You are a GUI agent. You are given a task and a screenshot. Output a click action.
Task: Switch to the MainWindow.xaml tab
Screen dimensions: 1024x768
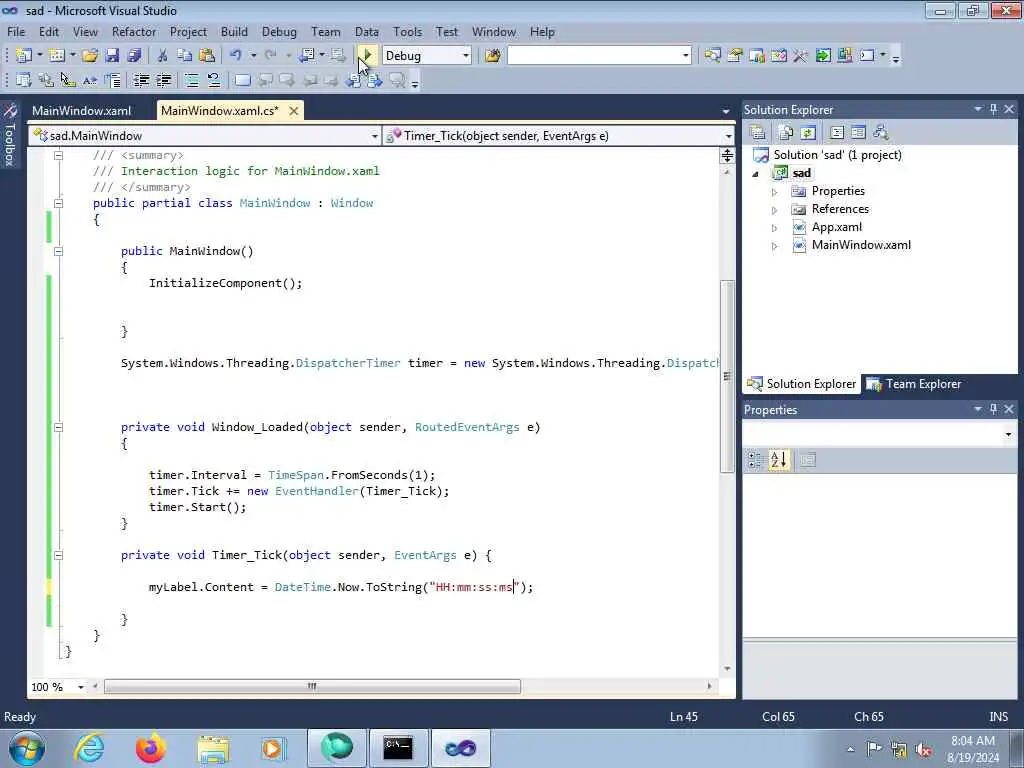(82, 110)
